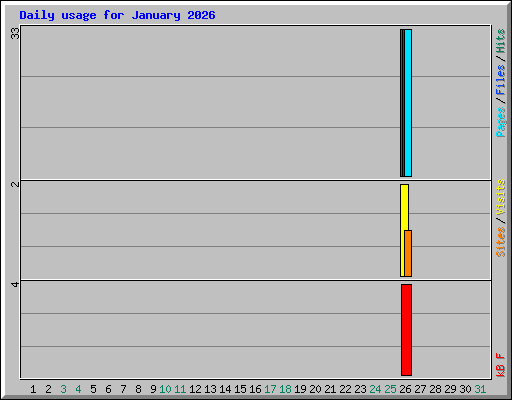This screenshot has width=512, height=400.
Task: Click the yellow Visits bar for day 26
Action: [x=403, y=230]
